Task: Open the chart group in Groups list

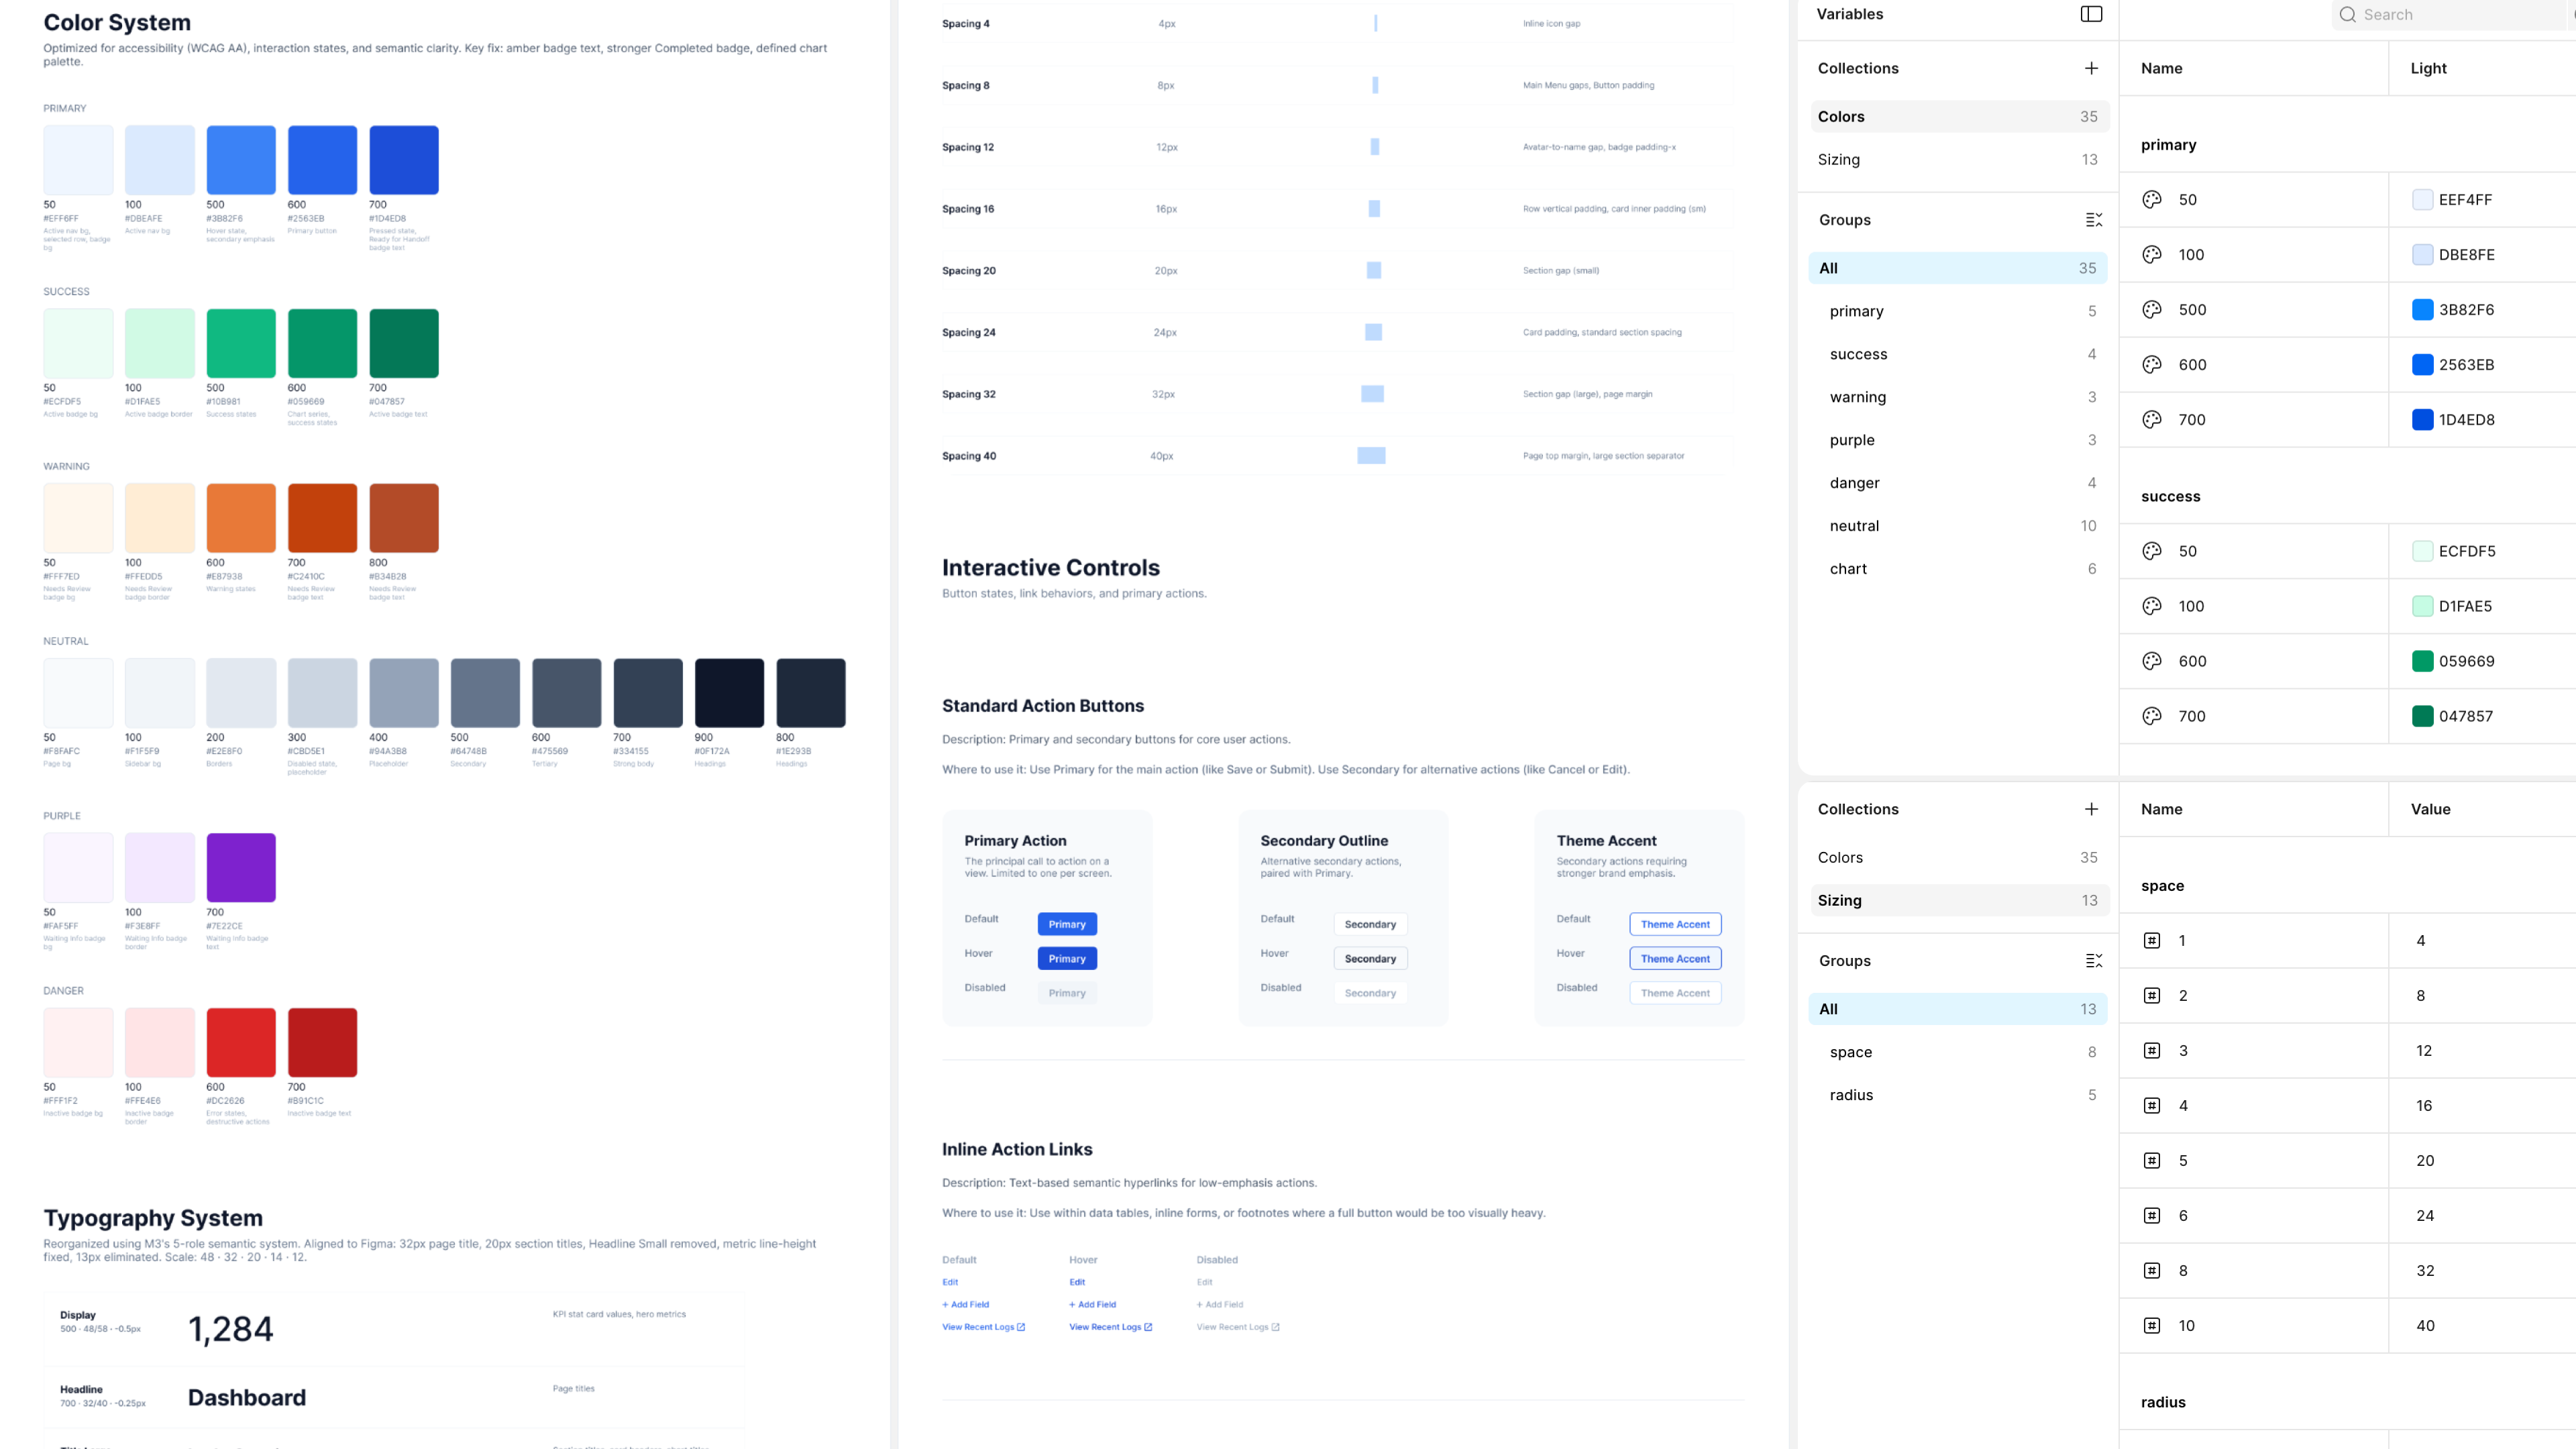Action: 1958,569
